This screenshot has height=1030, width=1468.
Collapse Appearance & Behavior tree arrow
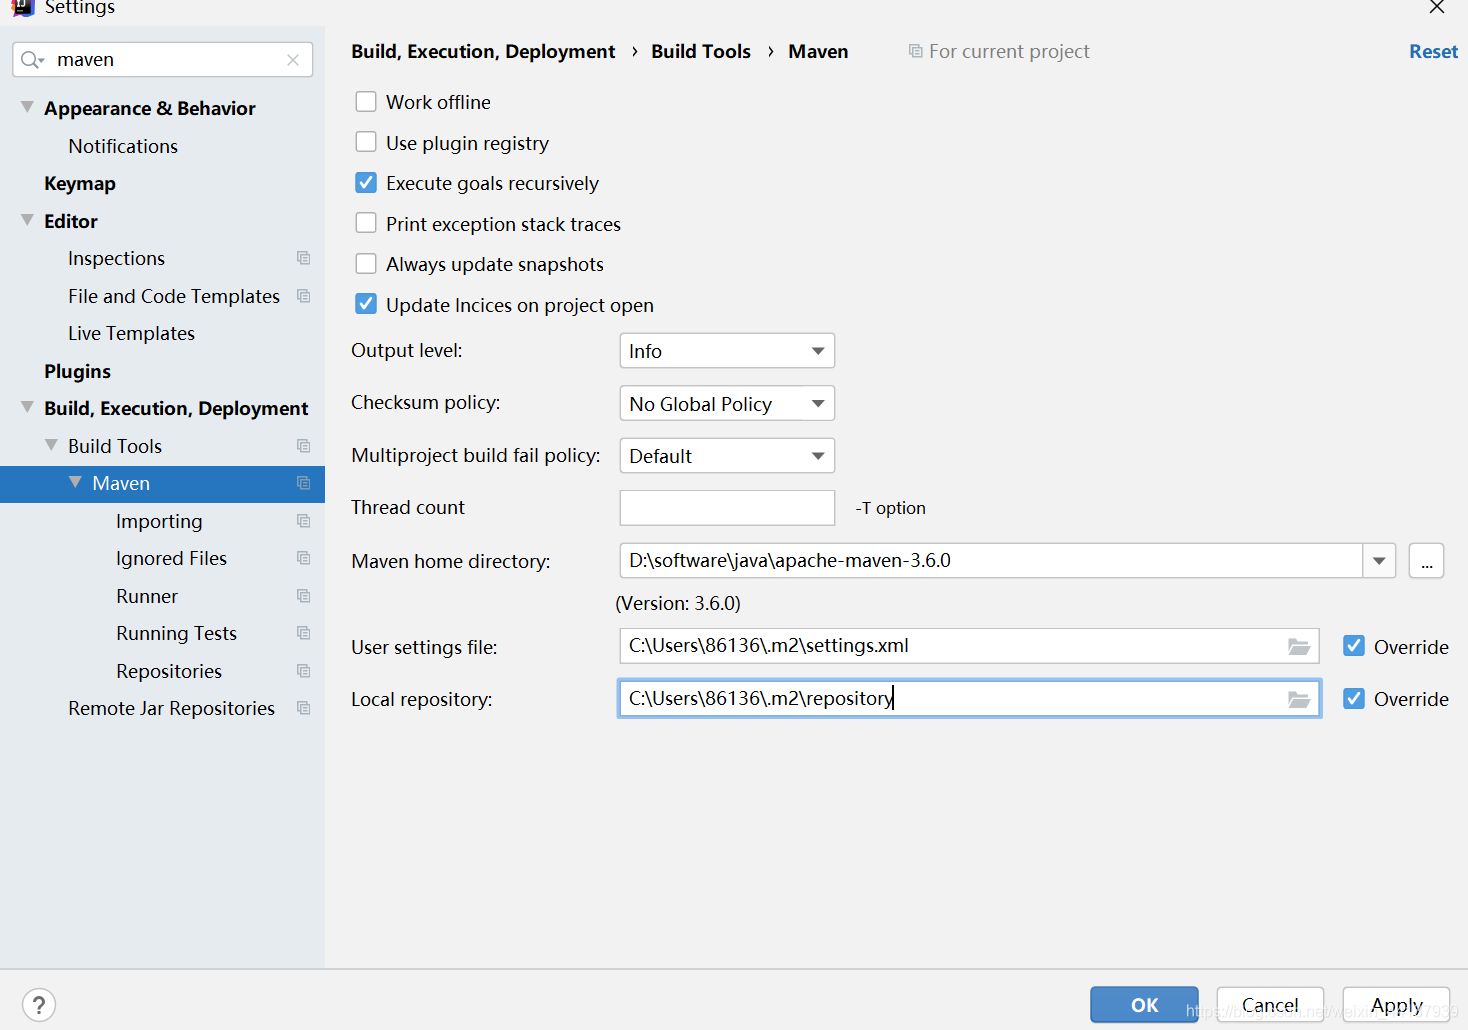click(27, 107)
